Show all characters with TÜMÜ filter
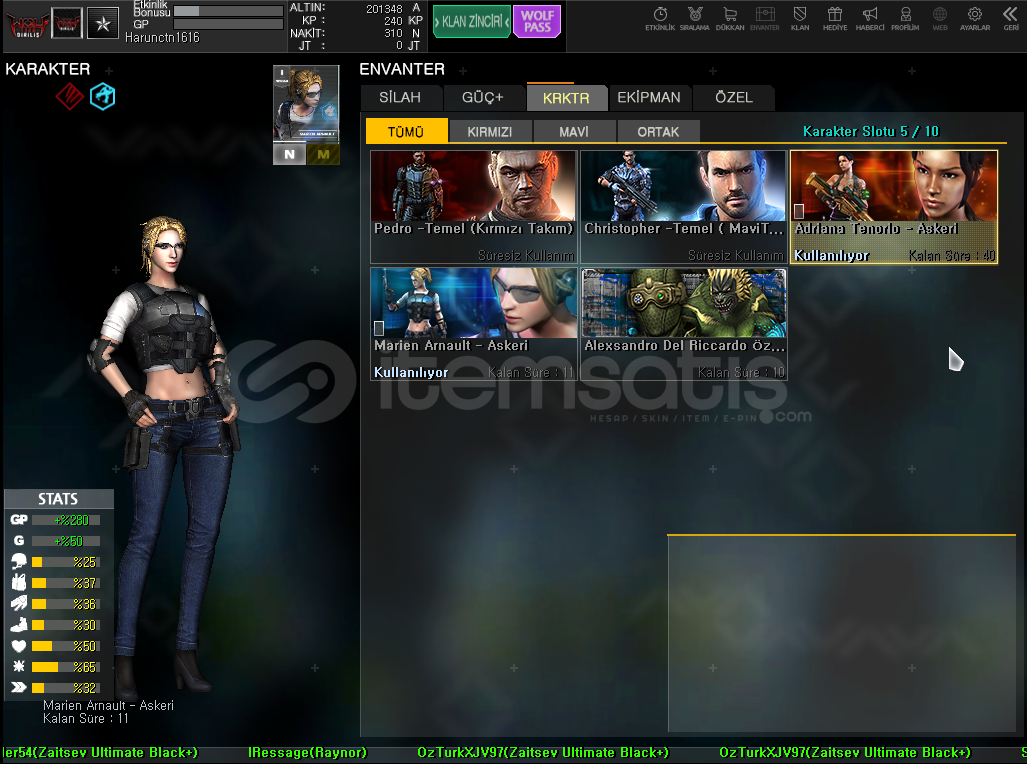 [406, 131]
